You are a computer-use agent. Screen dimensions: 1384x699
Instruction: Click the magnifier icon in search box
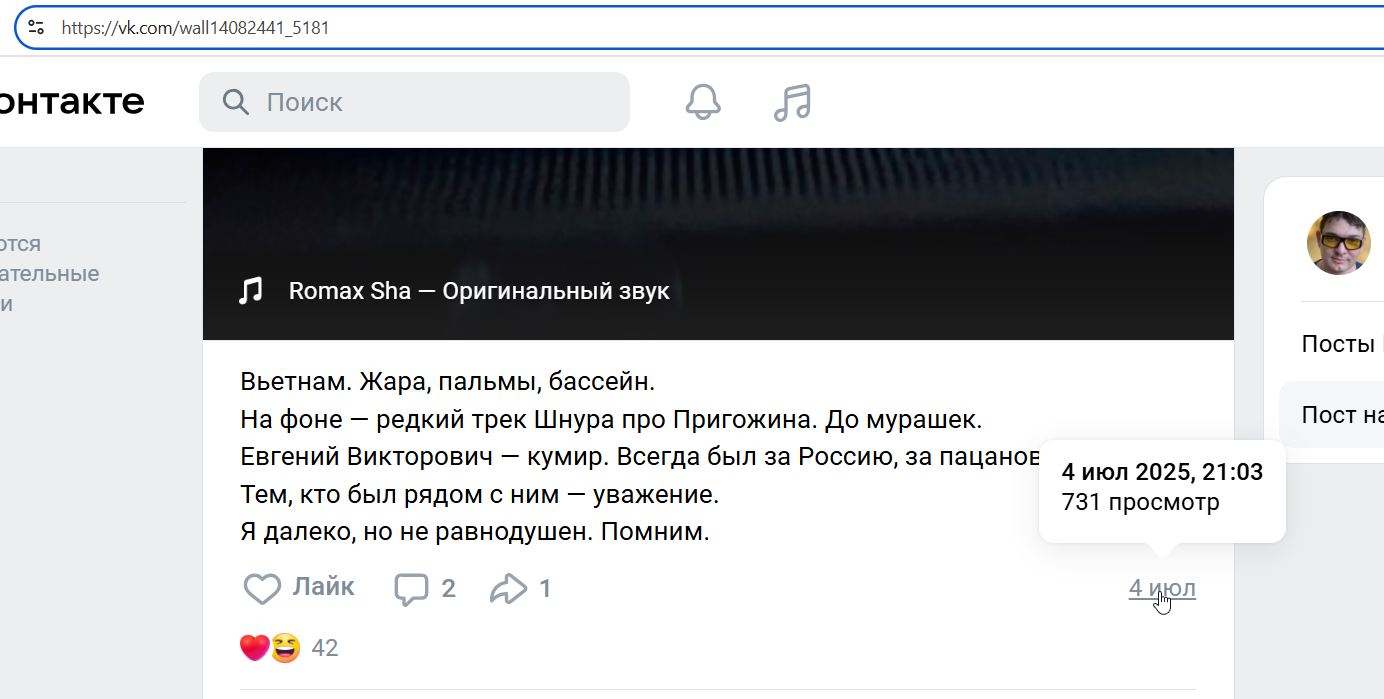pyautogui.click(x=236, y=102)
